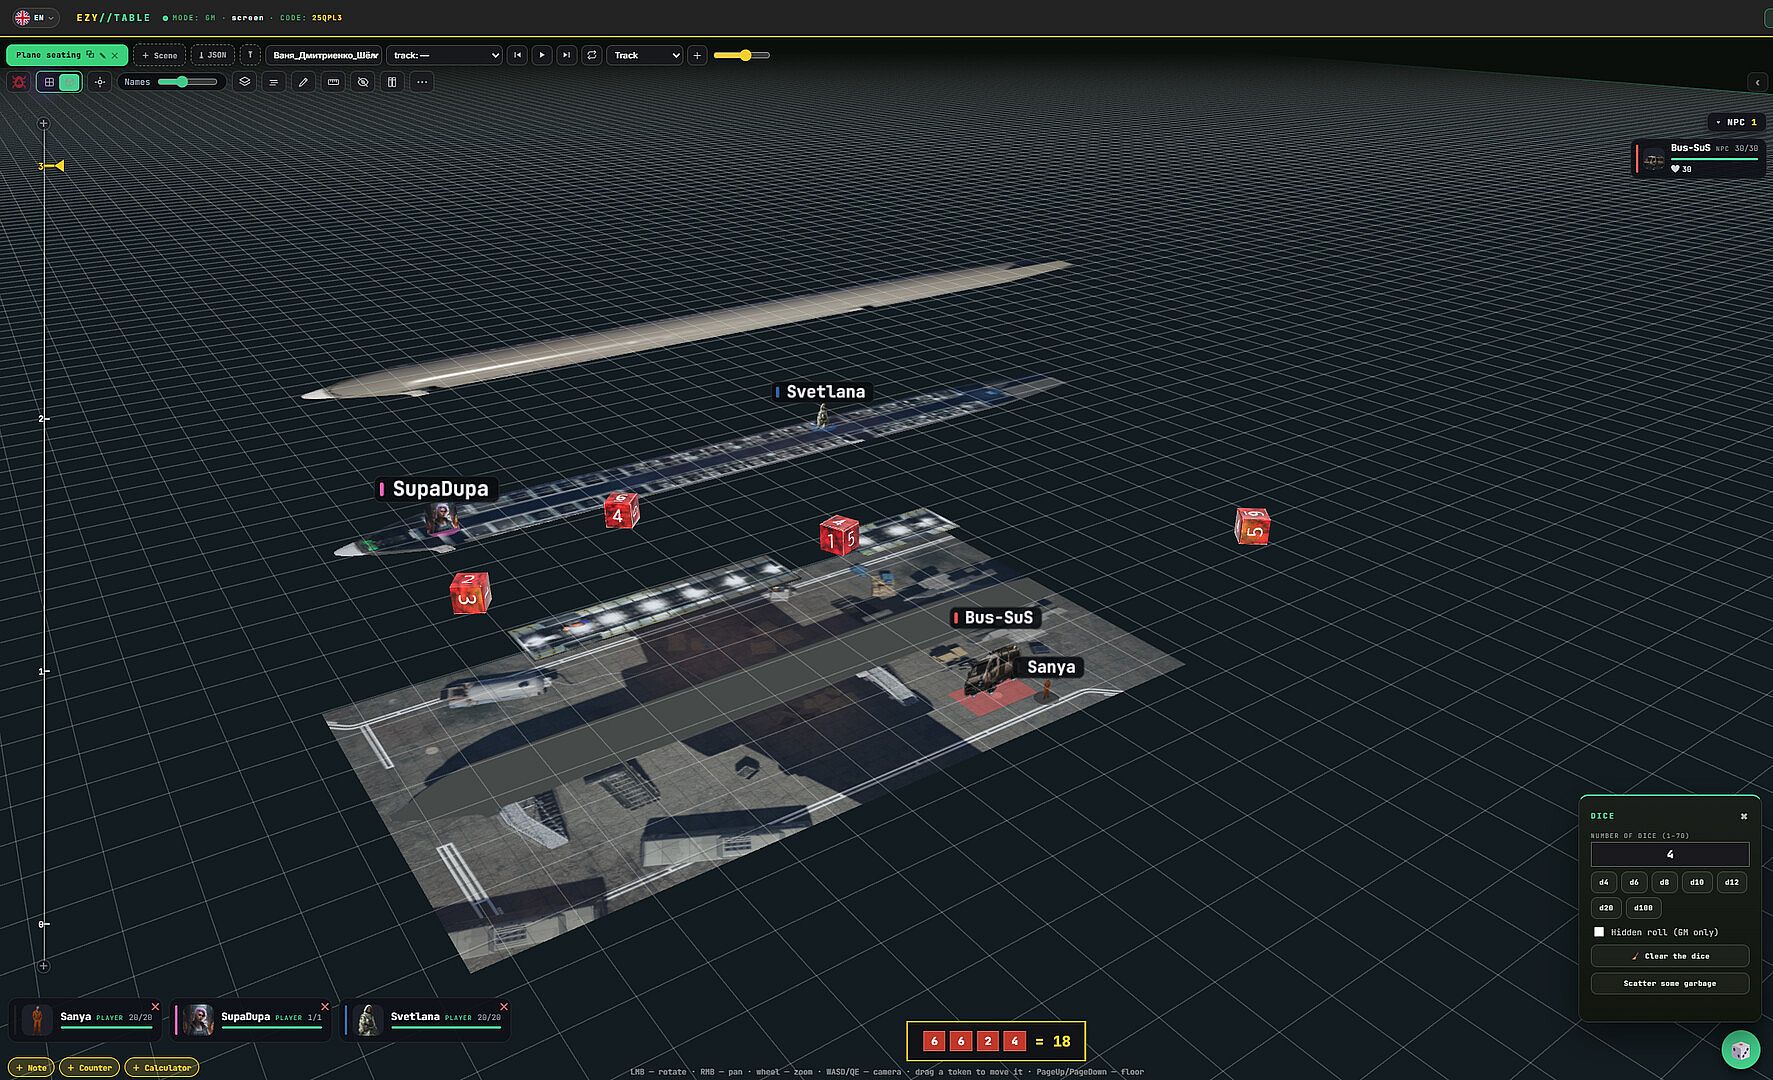1773x1080 pixels.
Task: Toggle track loop mode
Action: coord(592,55)
